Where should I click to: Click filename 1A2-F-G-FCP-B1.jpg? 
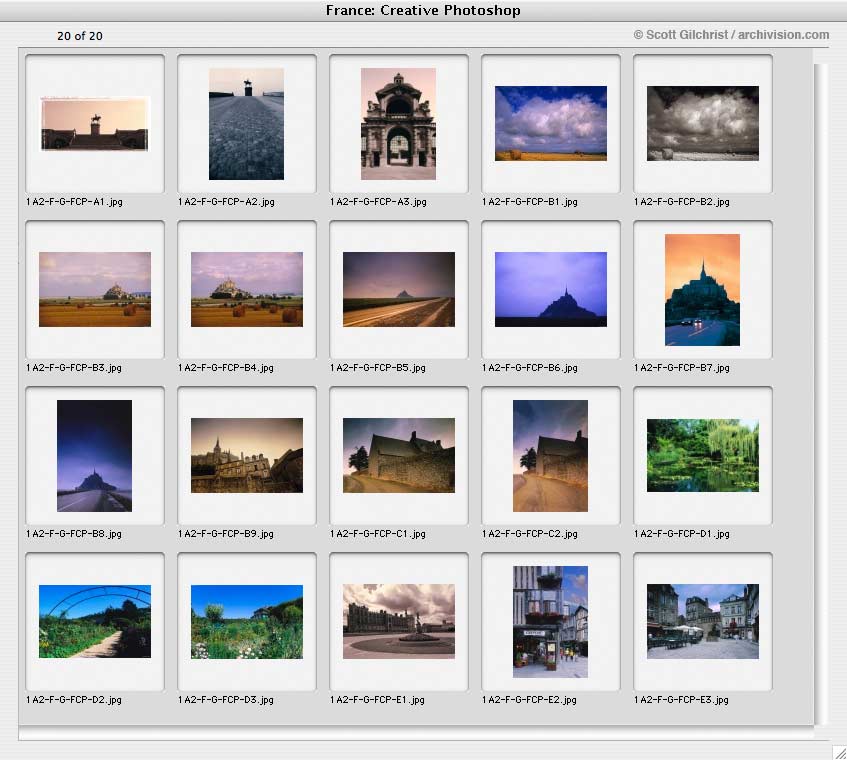point(530,201)
